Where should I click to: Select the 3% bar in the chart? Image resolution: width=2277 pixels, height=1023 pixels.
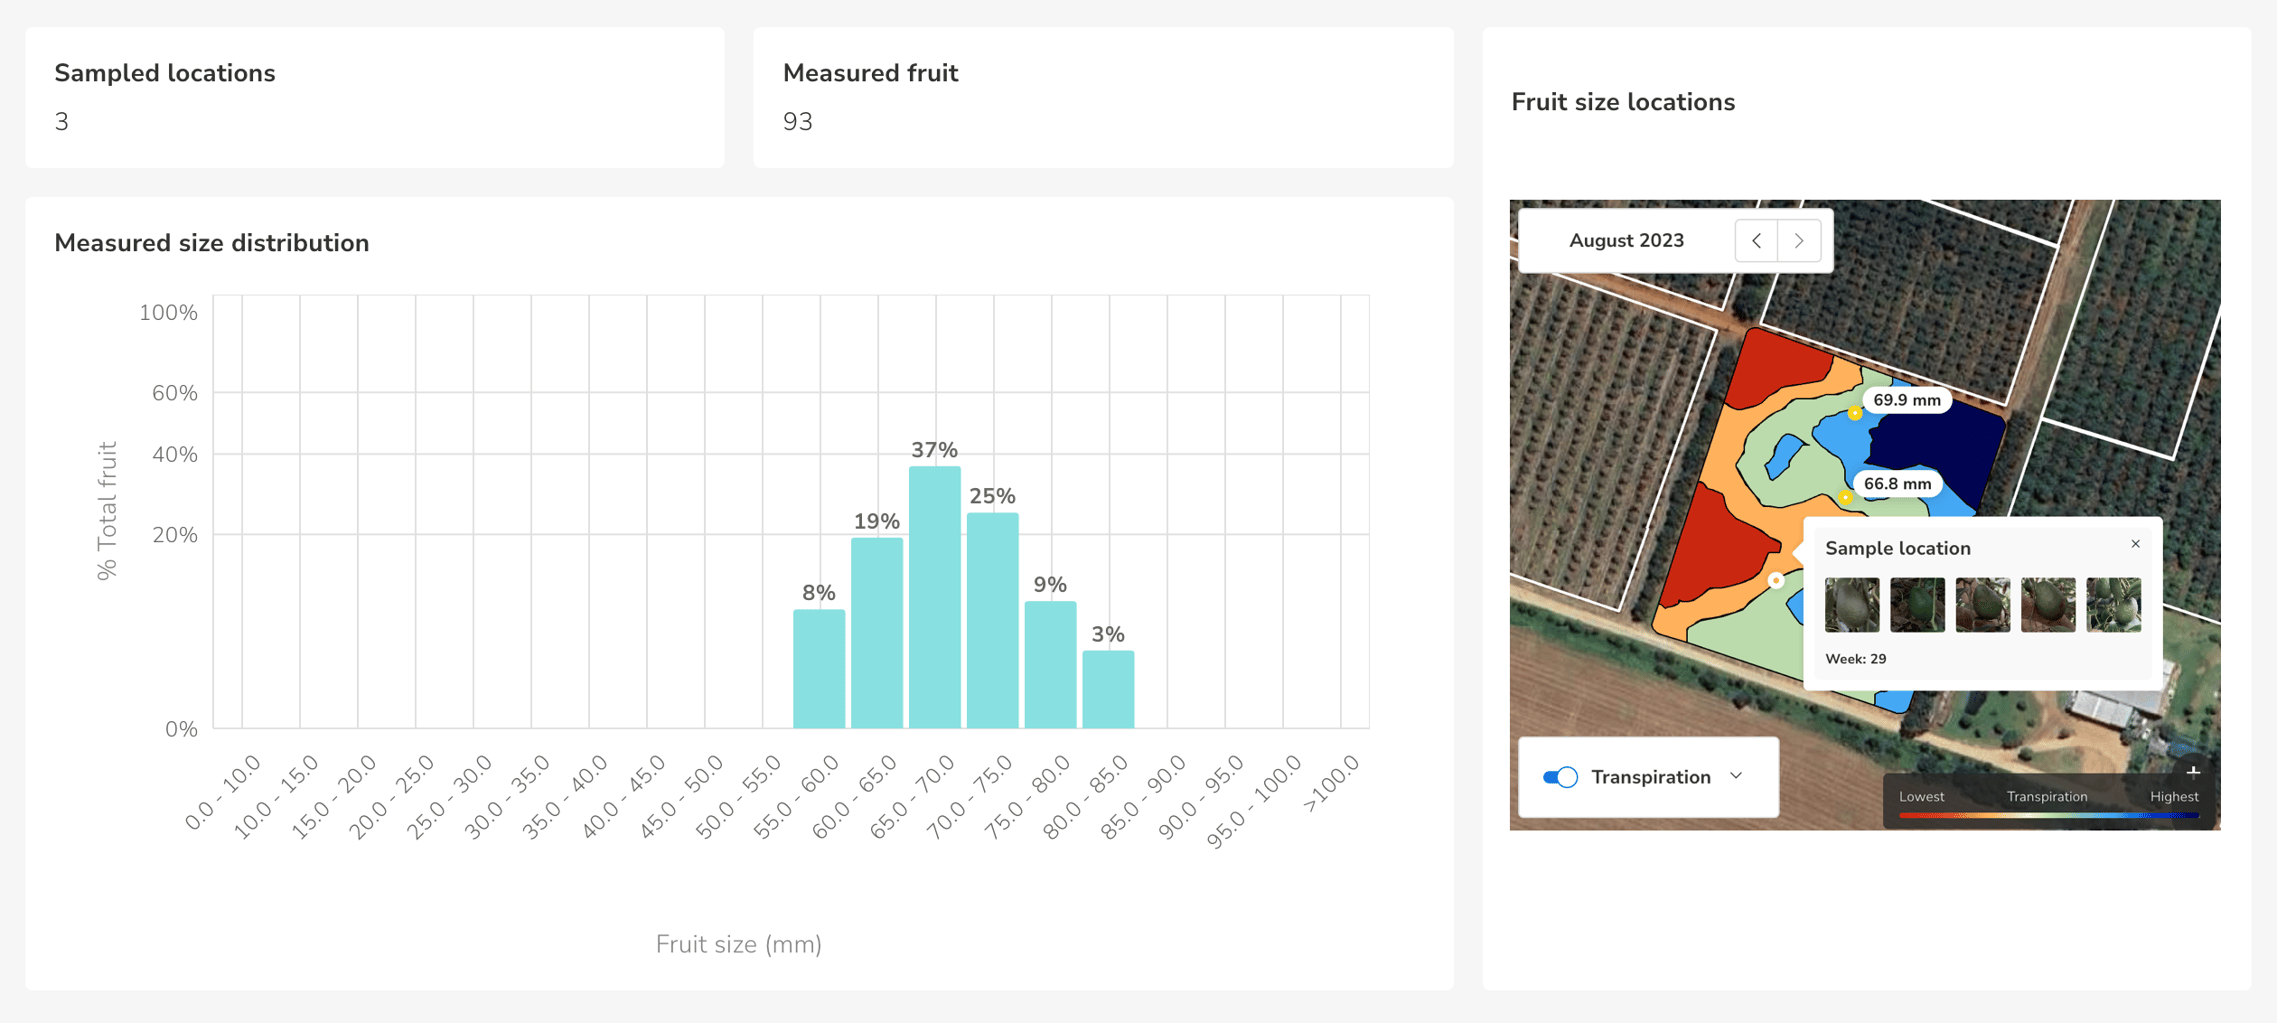pyautogui.click(x=1108, y=690)
